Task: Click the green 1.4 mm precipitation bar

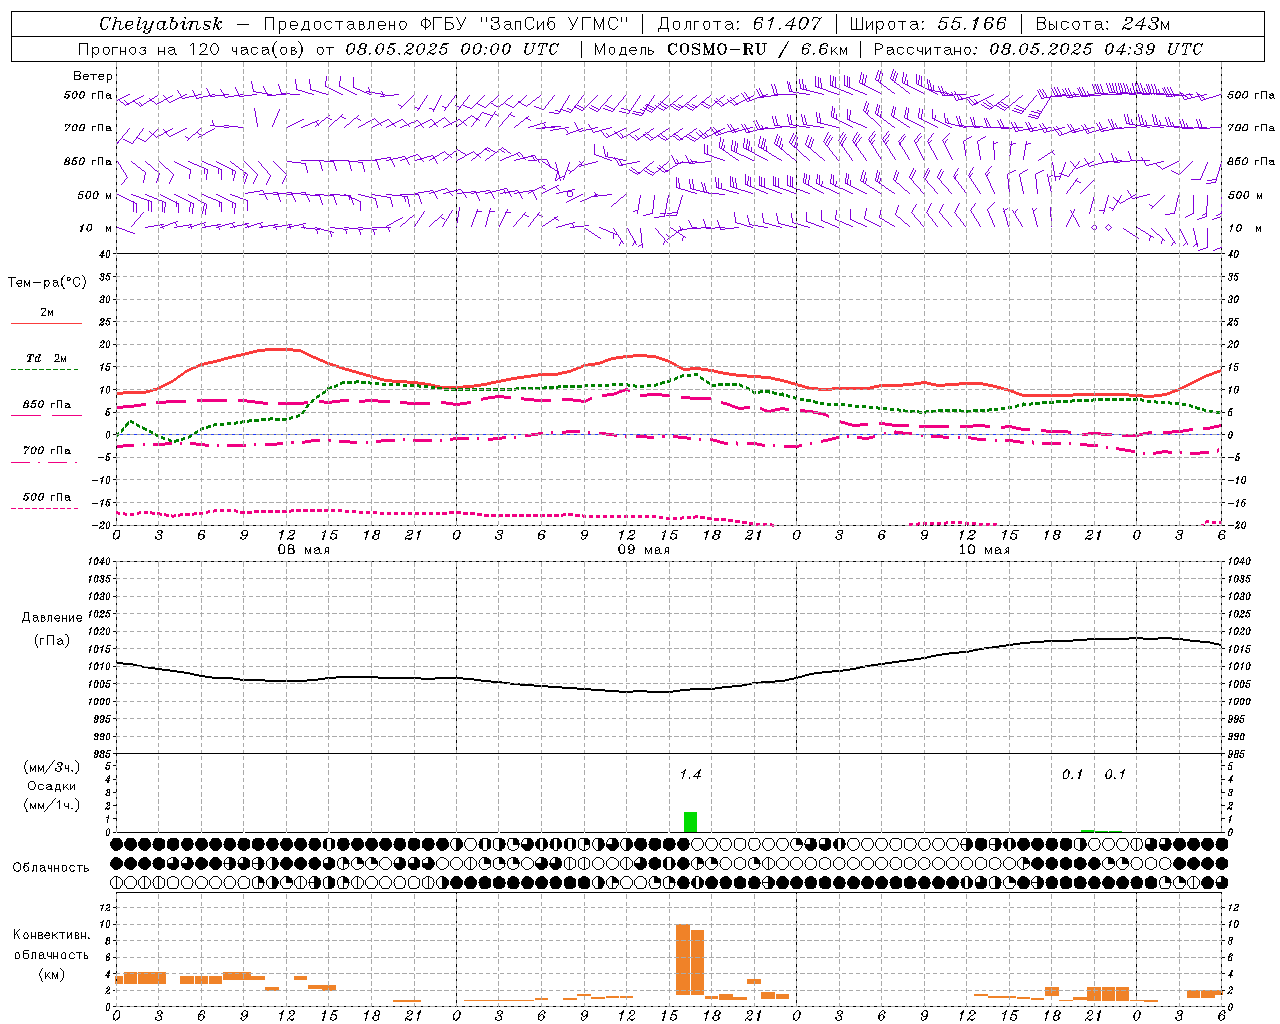Action: [x=690, y=821]
